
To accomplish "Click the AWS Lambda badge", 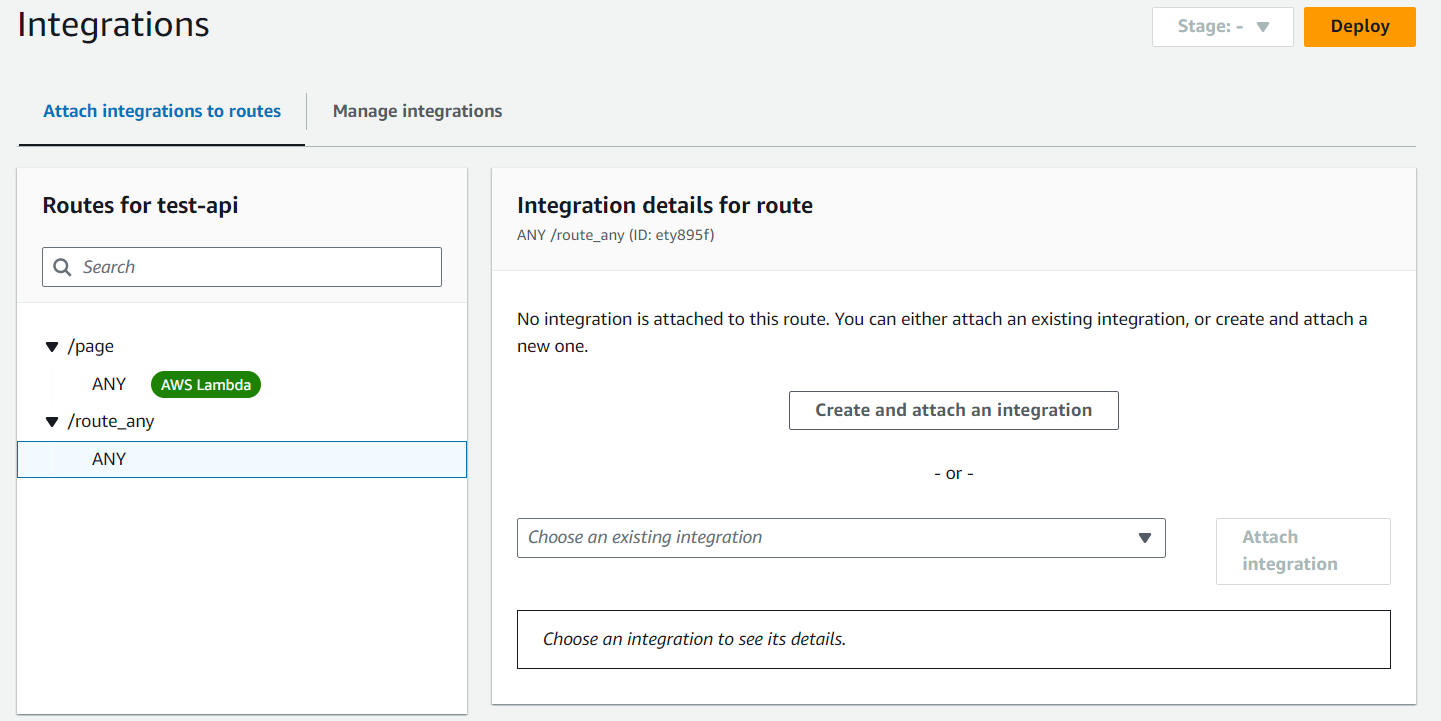I will pyautogui.click(x=205, y=385).
